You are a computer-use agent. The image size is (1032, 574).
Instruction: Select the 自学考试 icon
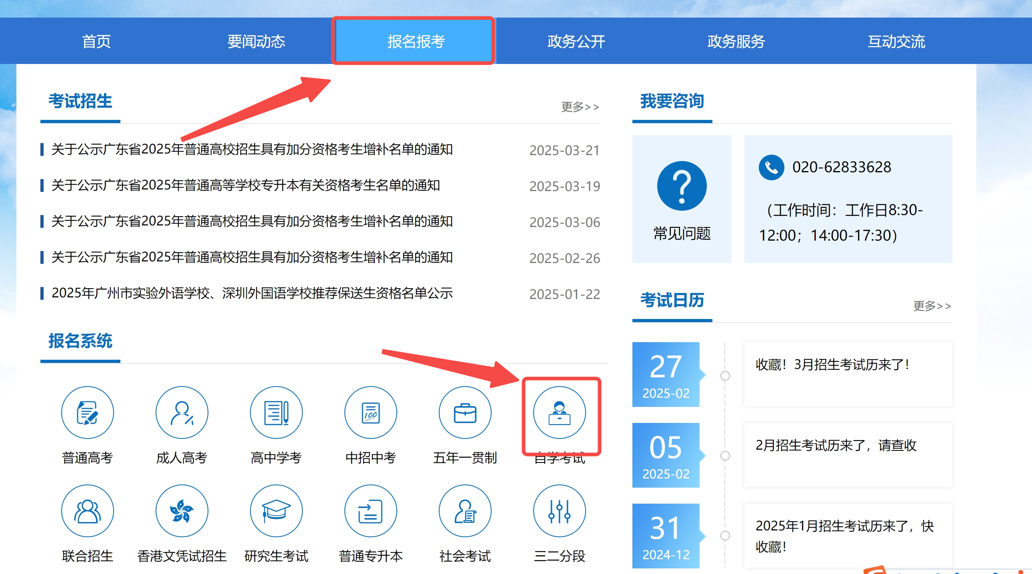559,413
